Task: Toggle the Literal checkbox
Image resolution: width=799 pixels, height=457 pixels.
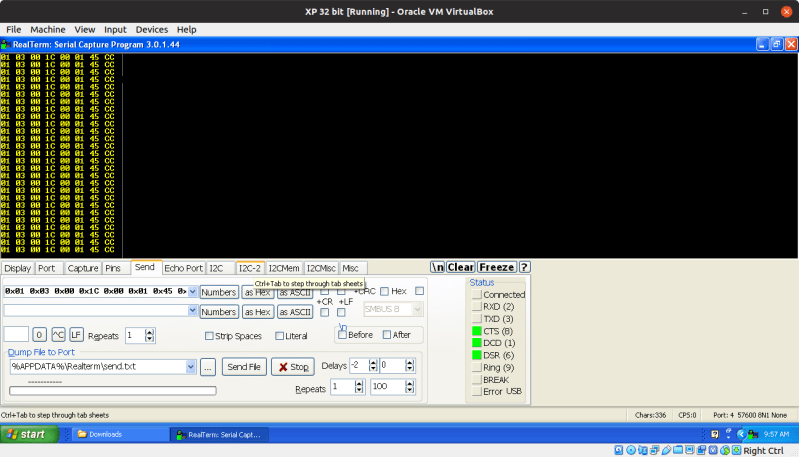Action: point(279,336)
